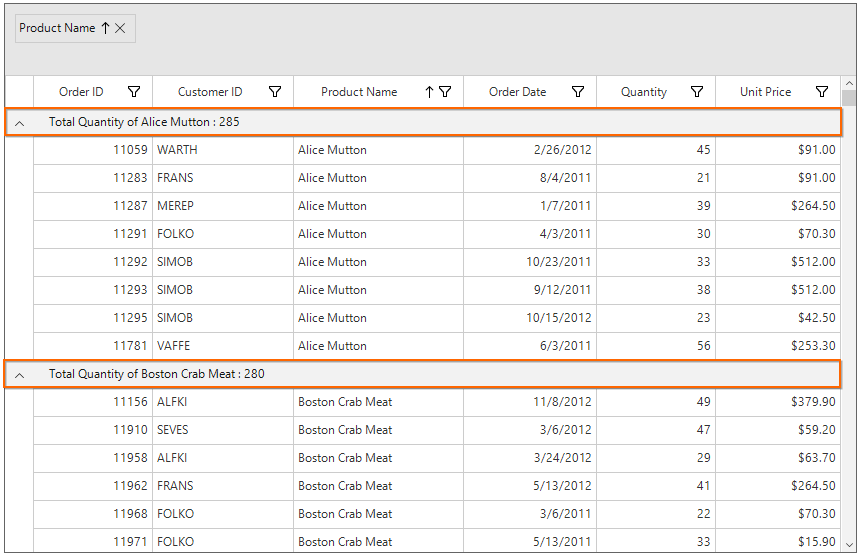
Task: Click the scrollbar up arrow
Action: [849, 83]
